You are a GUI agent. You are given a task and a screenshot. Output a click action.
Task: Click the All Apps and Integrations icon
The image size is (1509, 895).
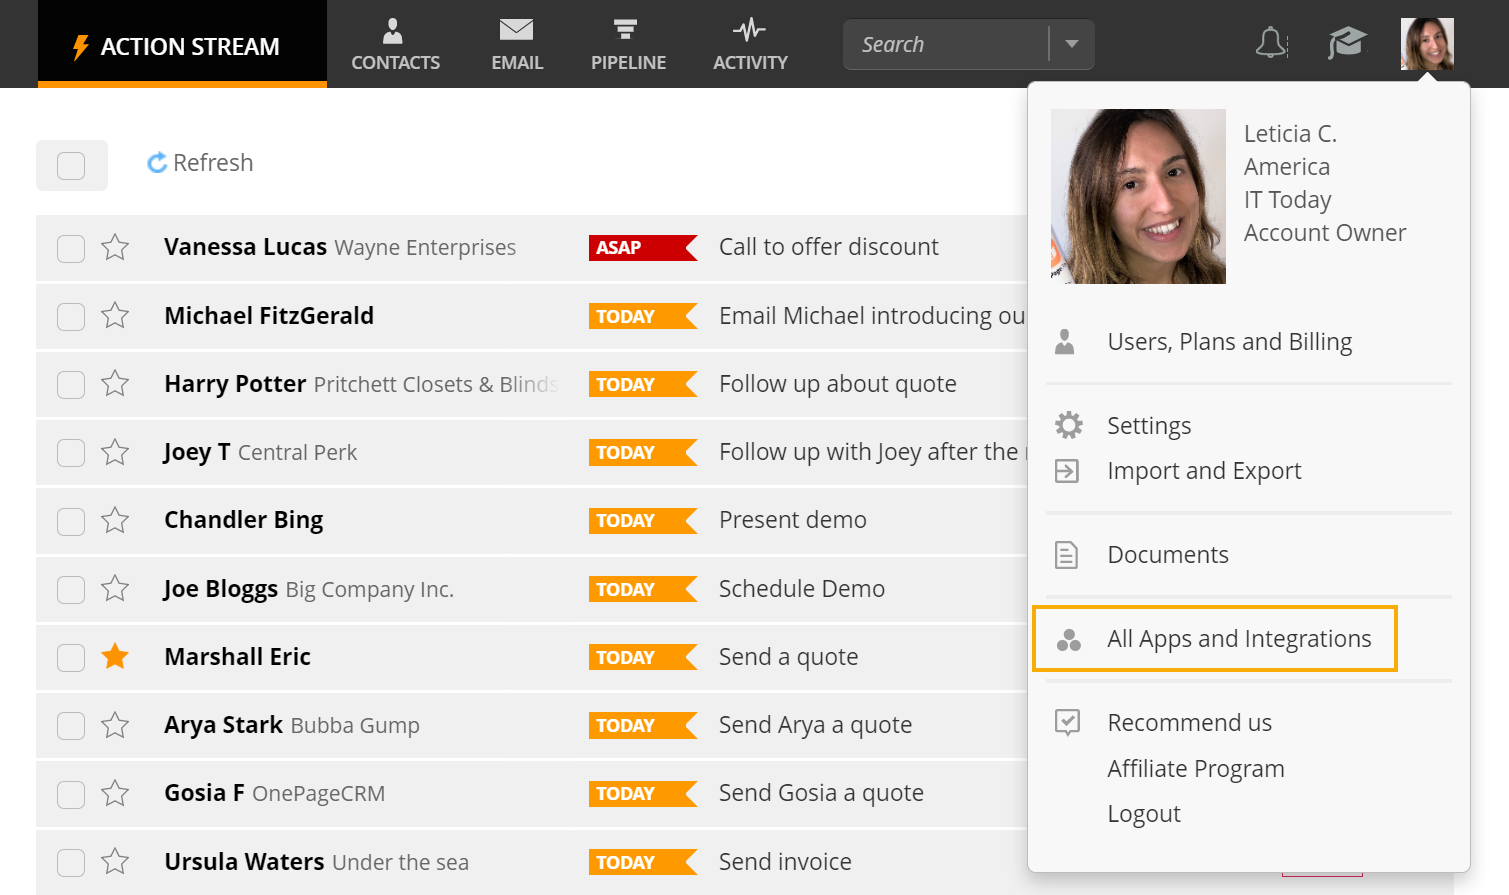coord(1068,640)
